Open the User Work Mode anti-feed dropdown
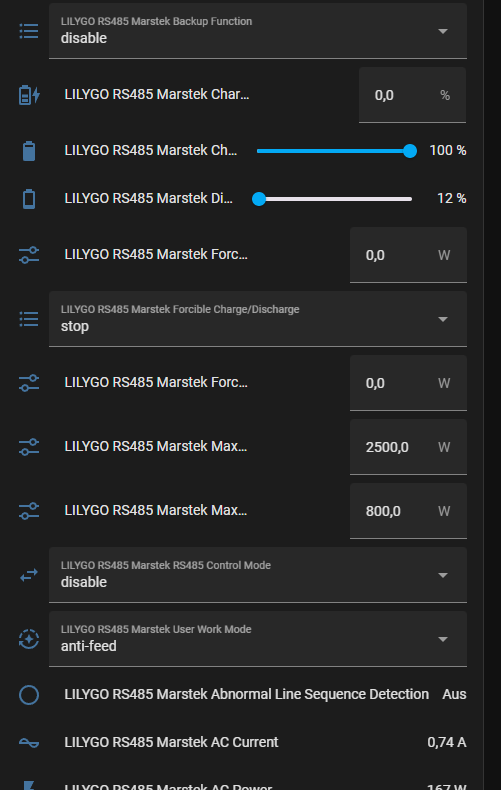 (258, 639)
